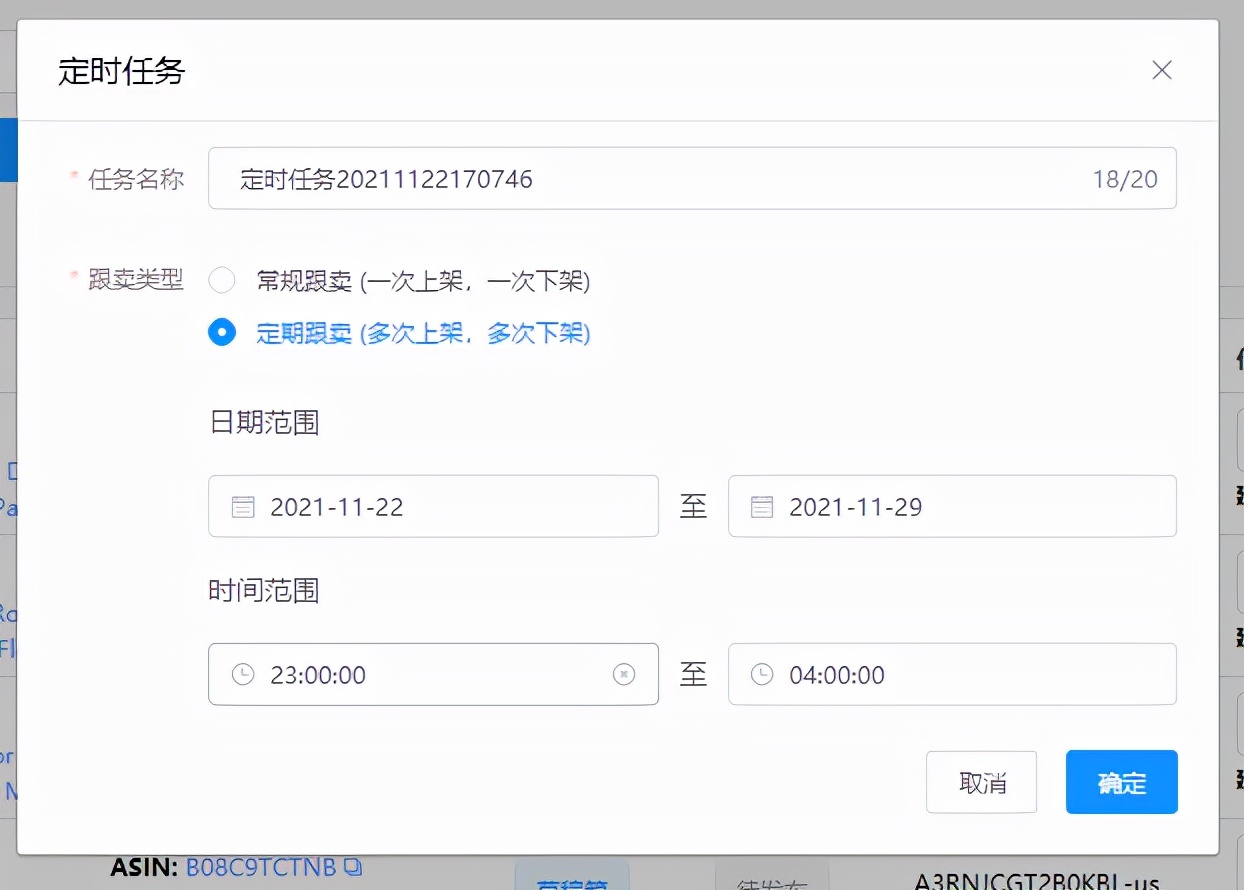The width and height of the screenshot is (1244, 890).
Task: Click the 任务名称 input field
Action: (692, 179)
